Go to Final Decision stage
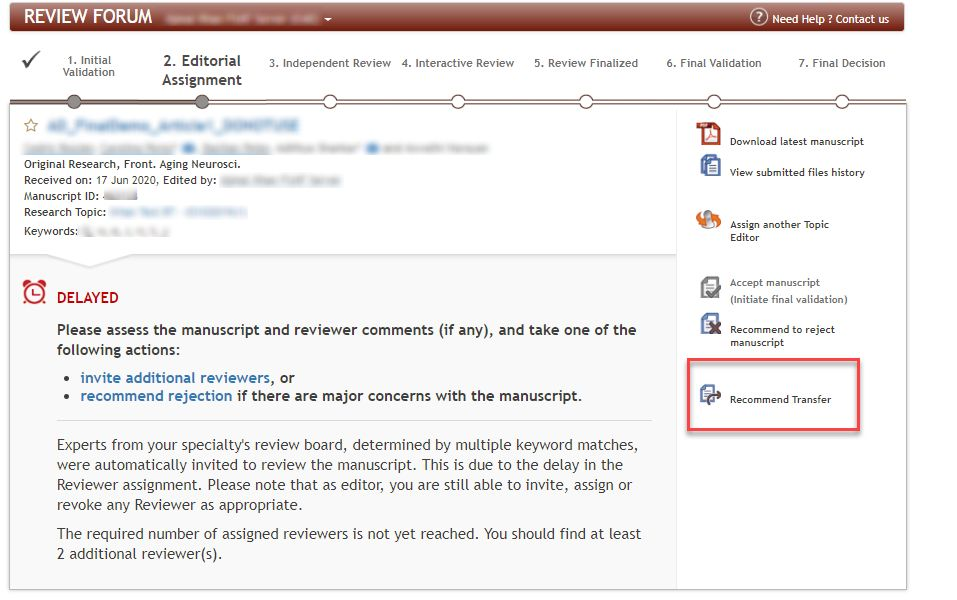 [x=841, y=63]
